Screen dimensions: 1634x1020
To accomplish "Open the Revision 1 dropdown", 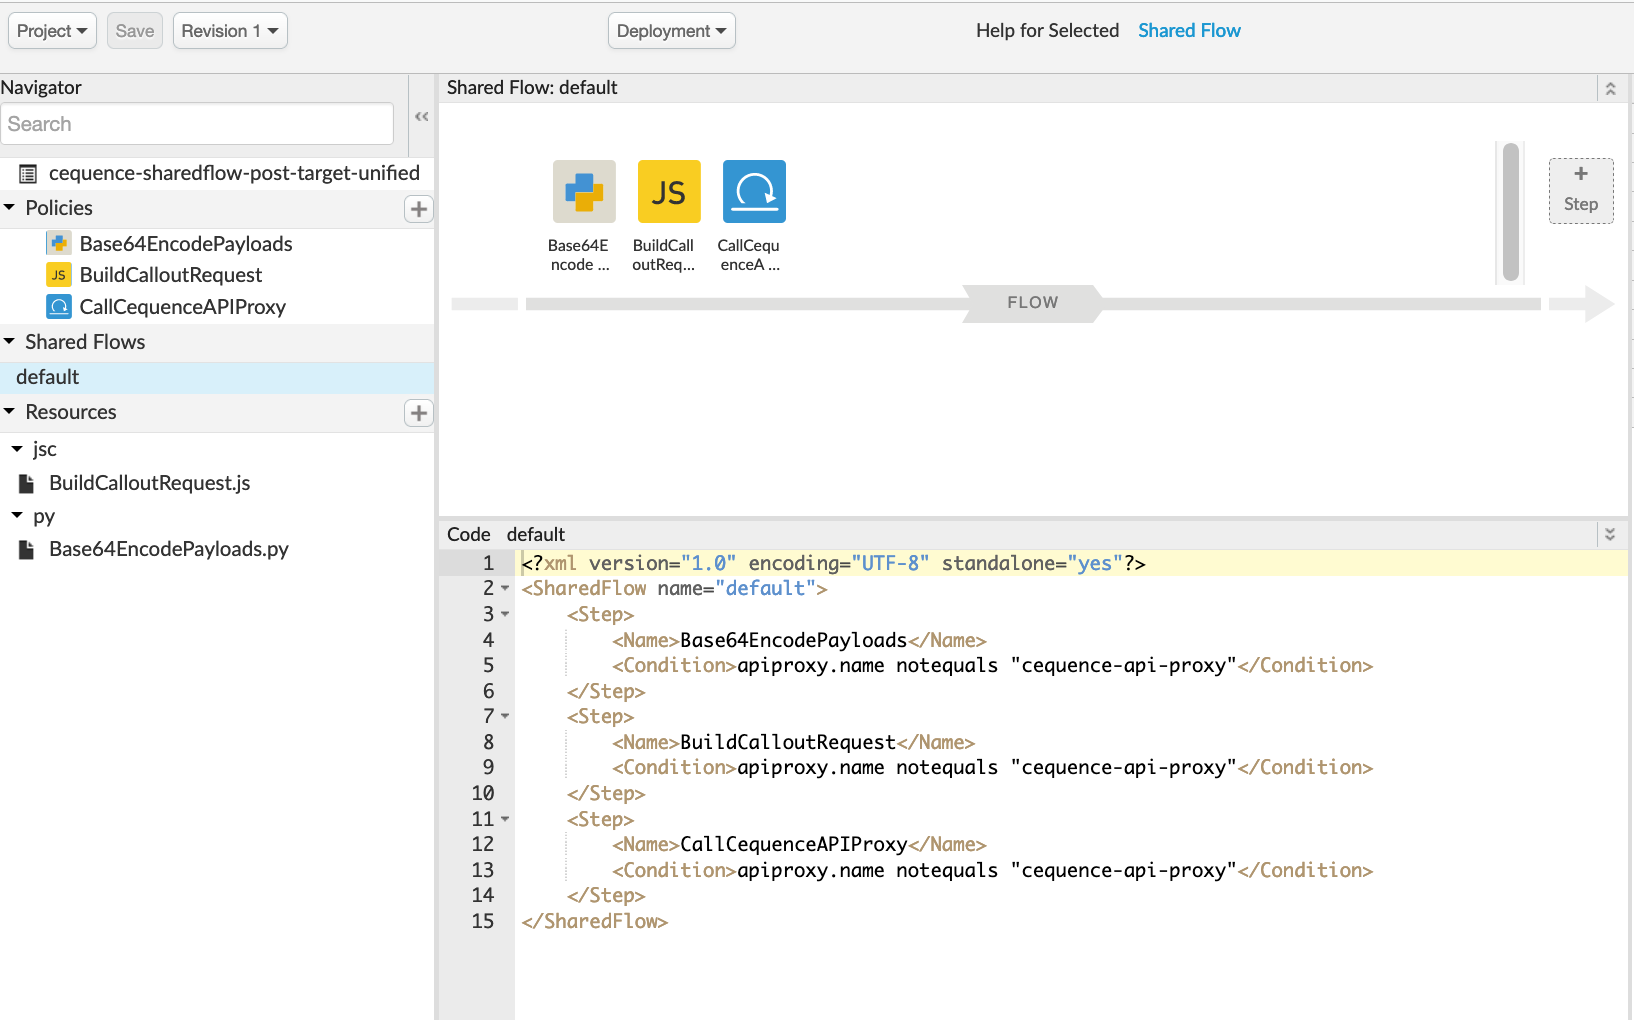I will pos(229,30).
